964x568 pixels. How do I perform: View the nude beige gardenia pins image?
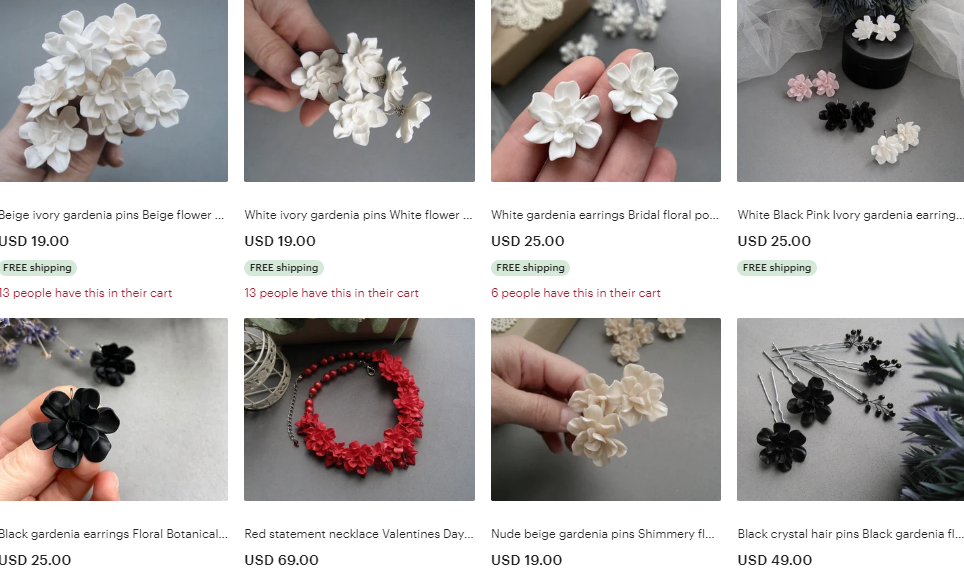pyautogui.click(x=606, y=409)
